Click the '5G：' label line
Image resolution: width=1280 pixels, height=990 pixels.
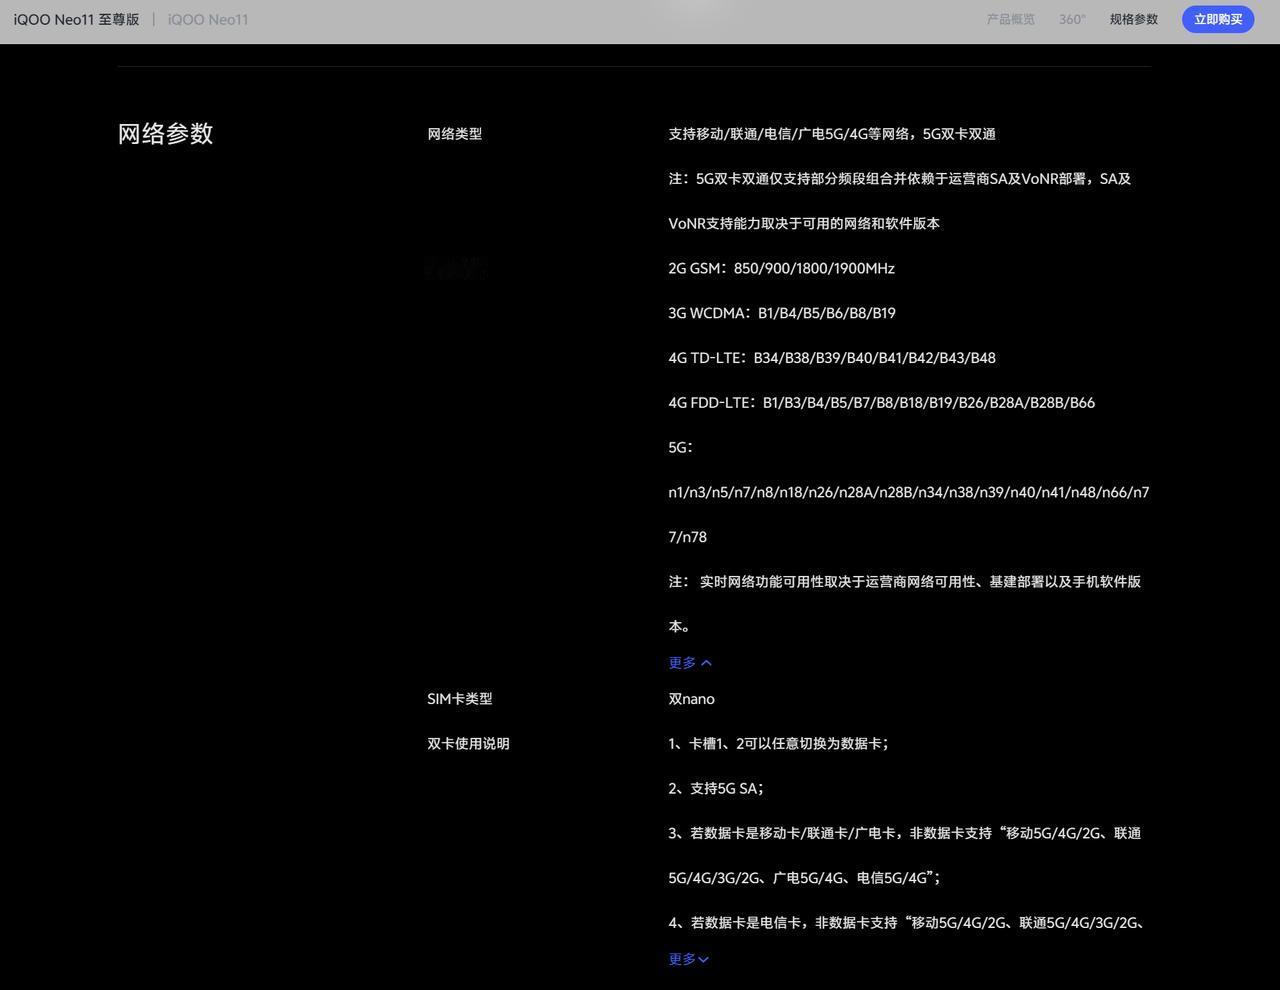click(x=681, y=447)
